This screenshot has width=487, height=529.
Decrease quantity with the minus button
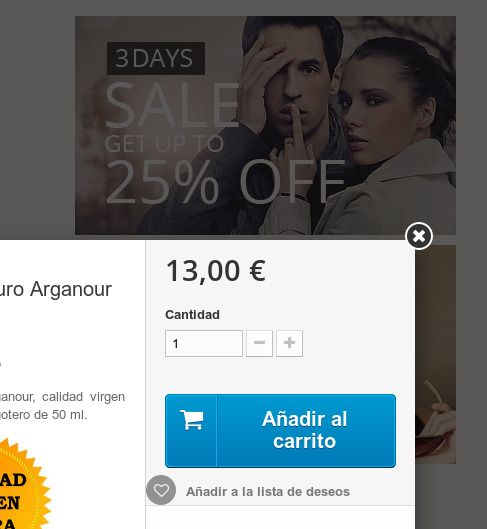tap(259, 343)
